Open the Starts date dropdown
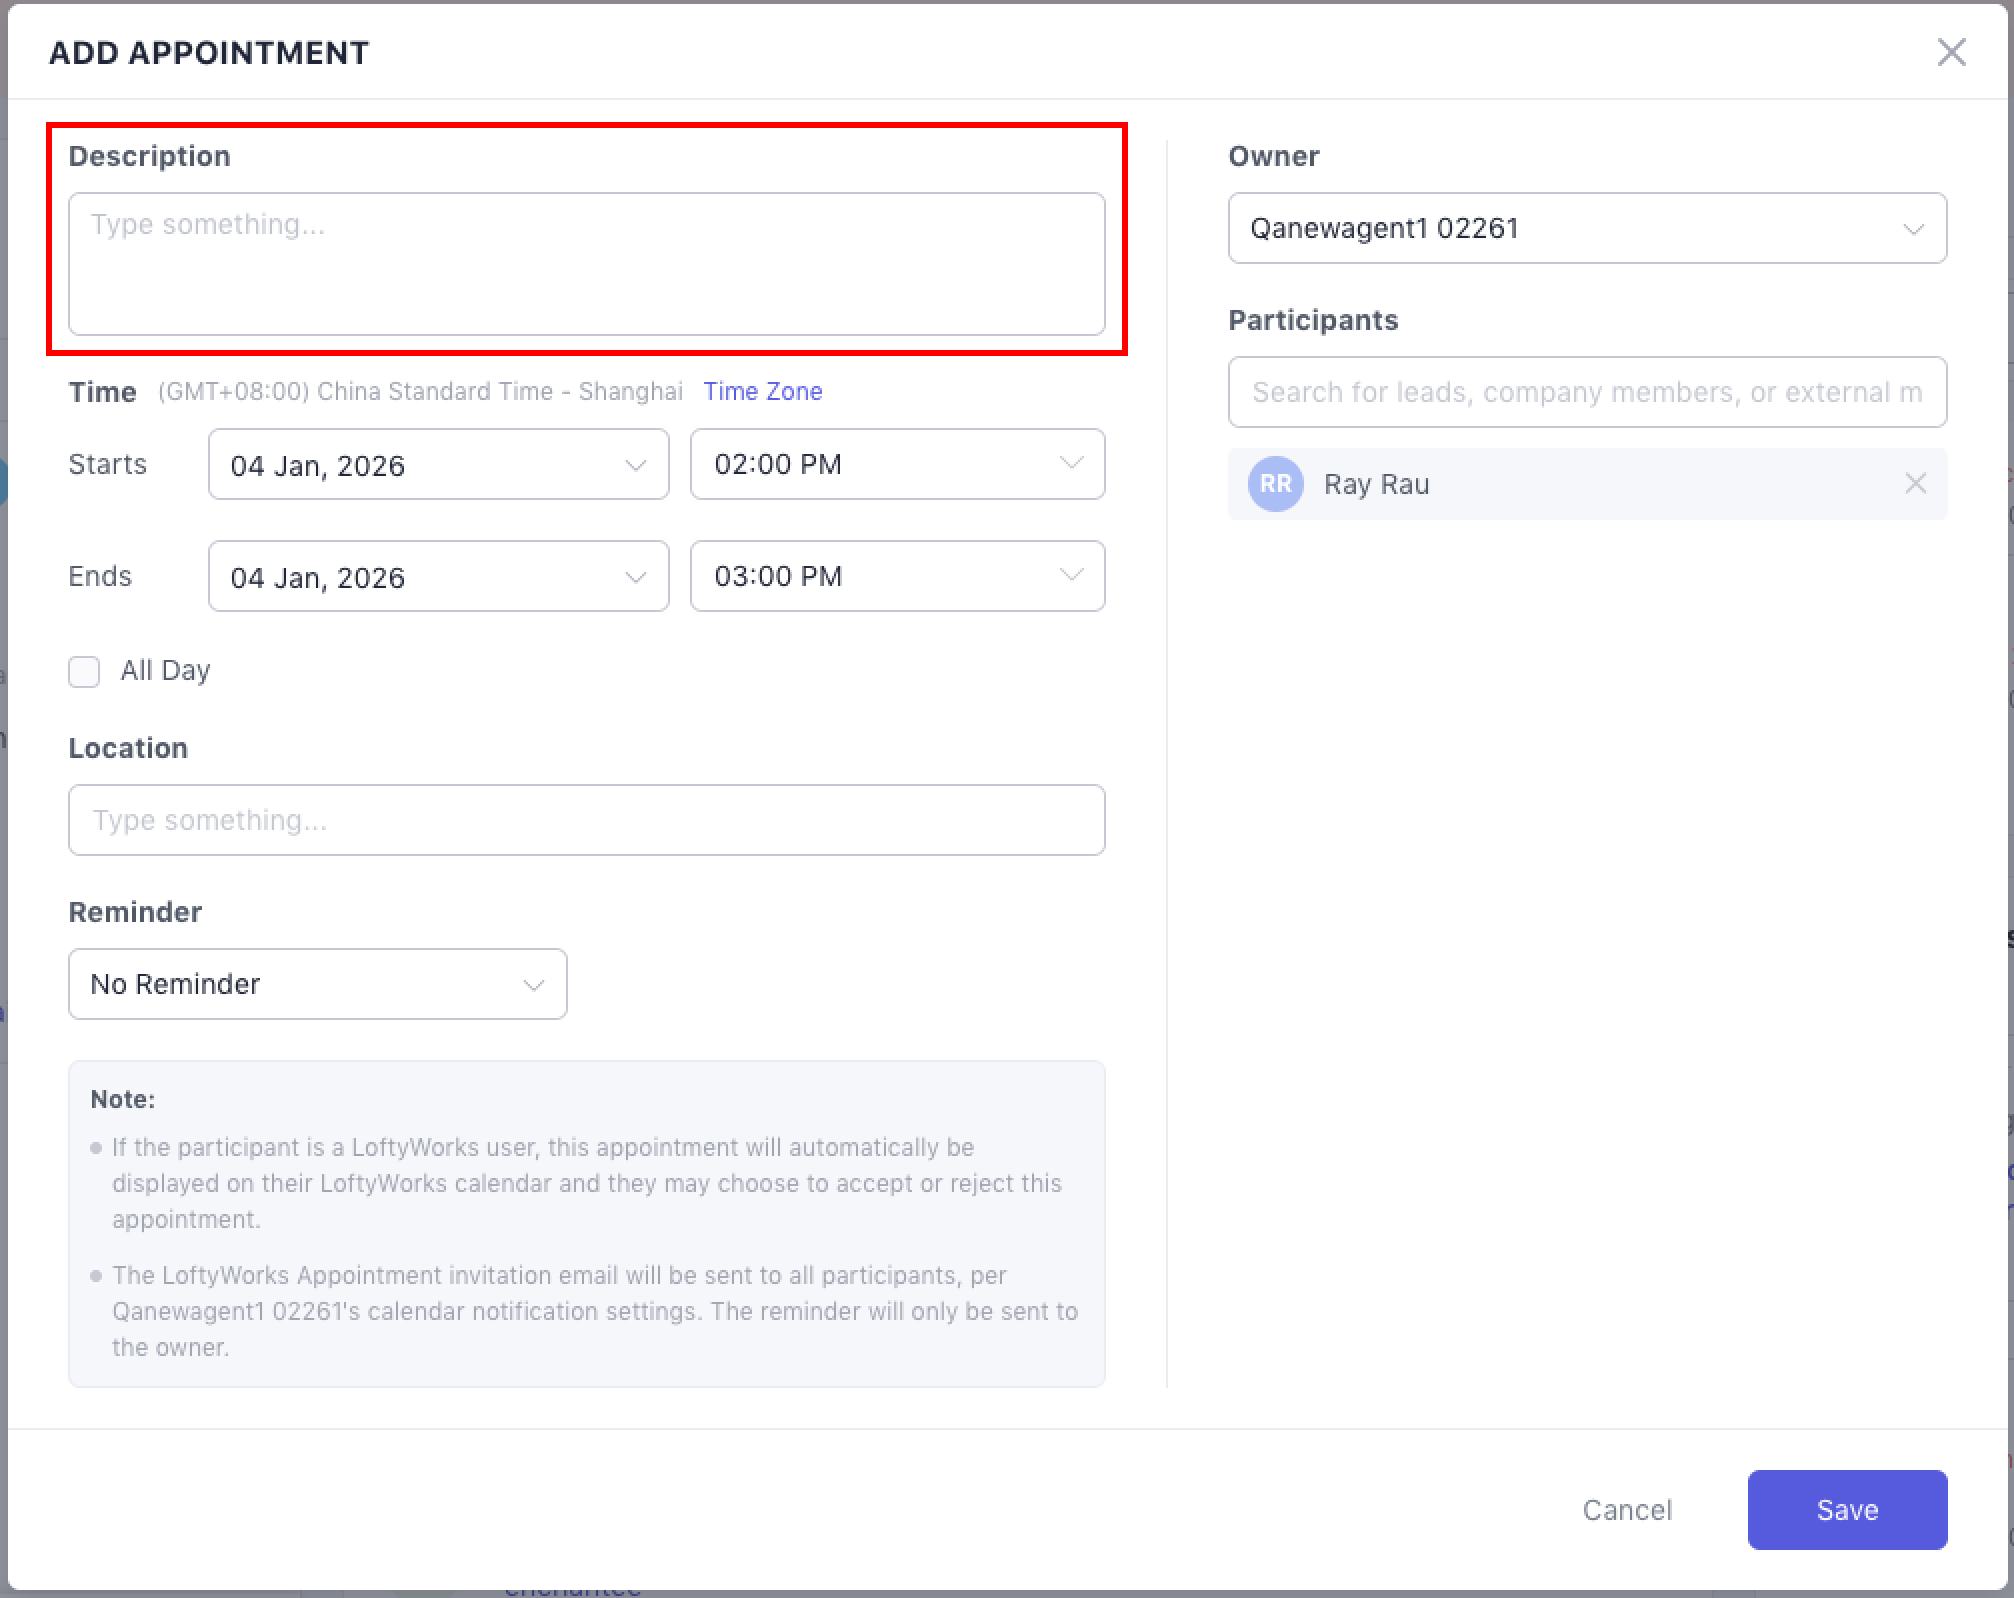Image resolution: width=2014 pixels, height=1598 pixels. (438, 465)
